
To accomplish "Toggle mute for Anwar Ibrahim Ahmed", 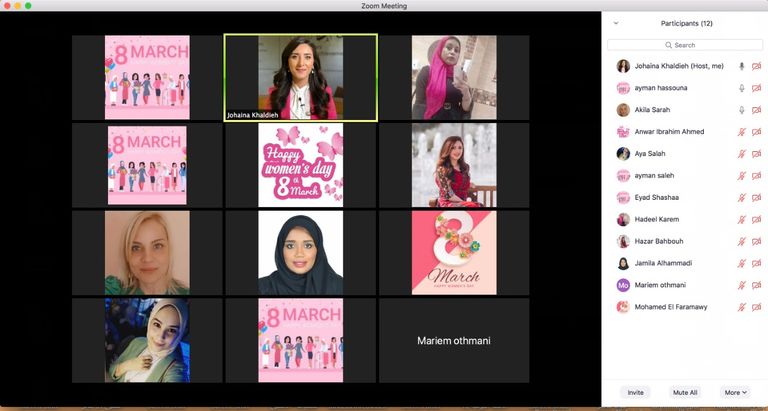I will (x=741, y=132).
